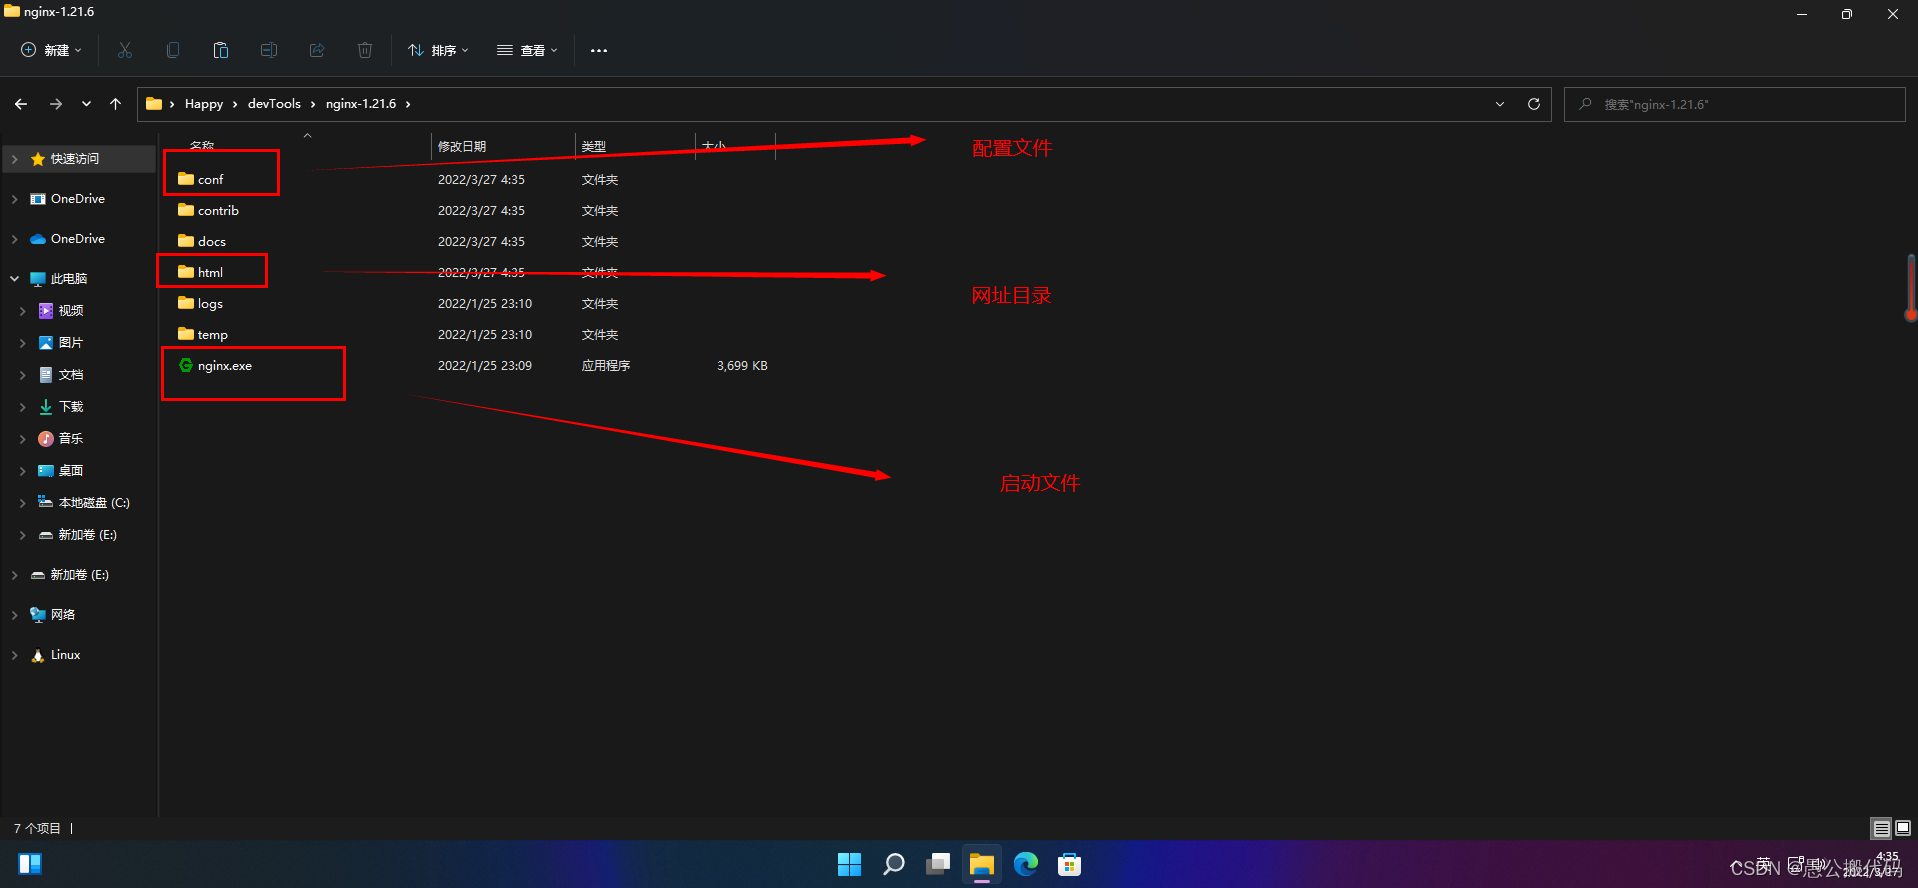Expand 网络 tree node

14,615
